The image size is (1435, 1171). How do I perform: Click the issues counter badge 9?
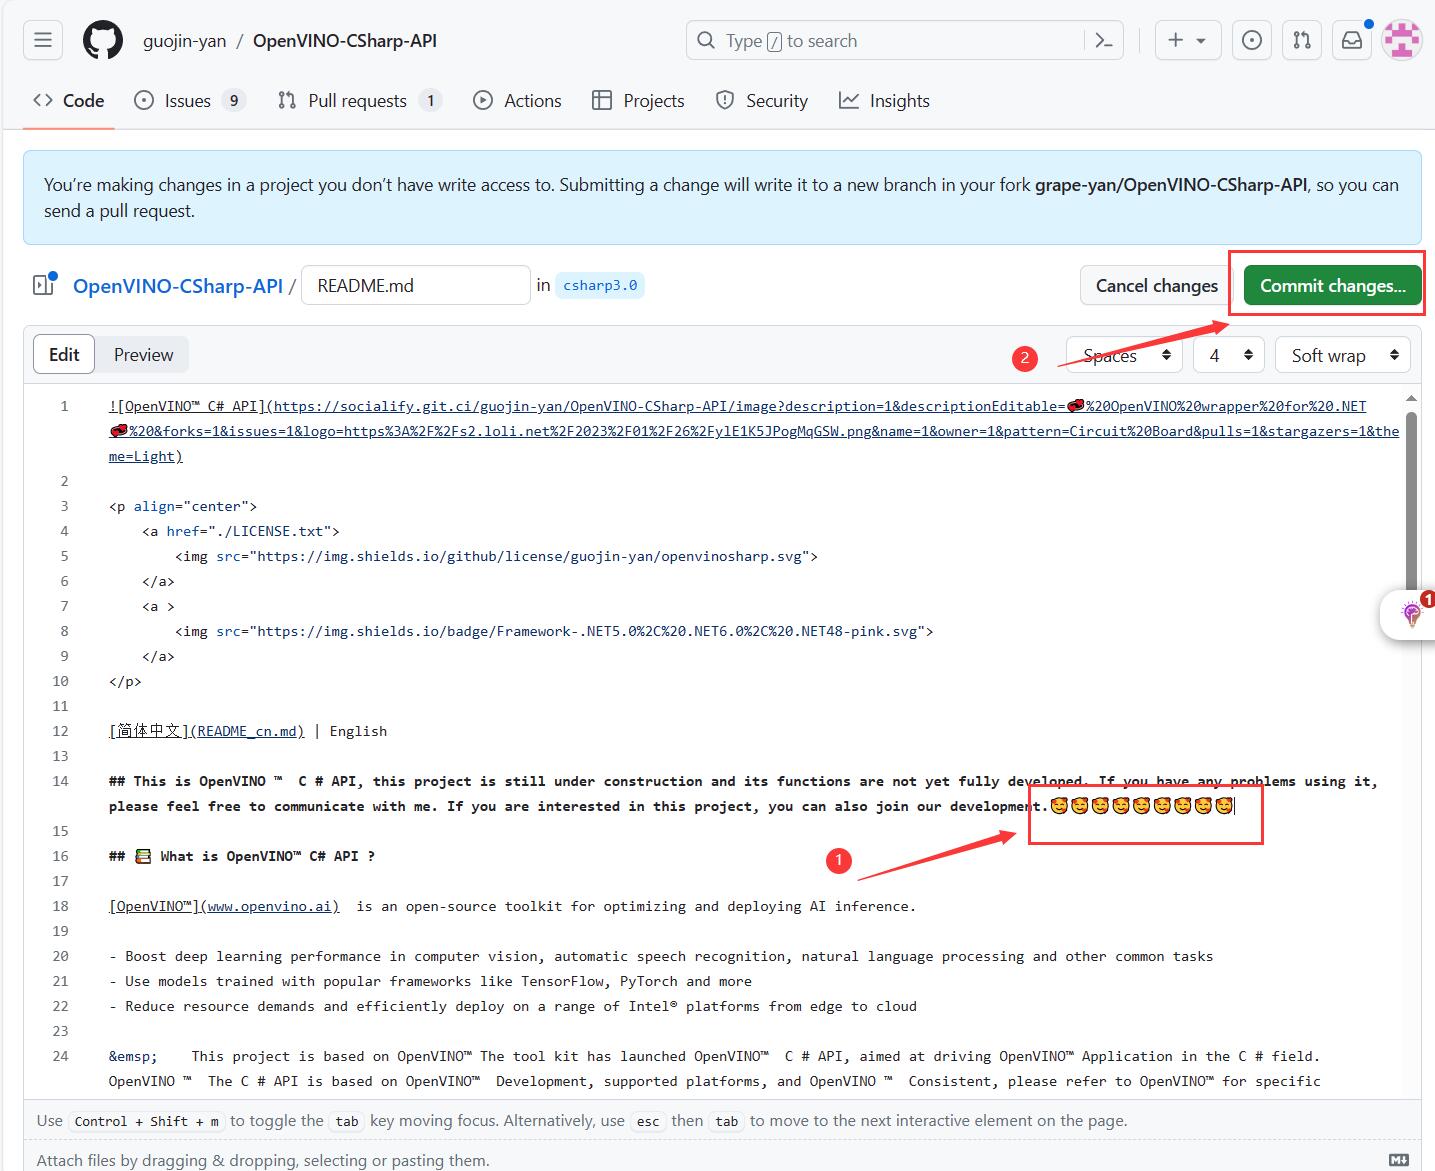(234, 100)
